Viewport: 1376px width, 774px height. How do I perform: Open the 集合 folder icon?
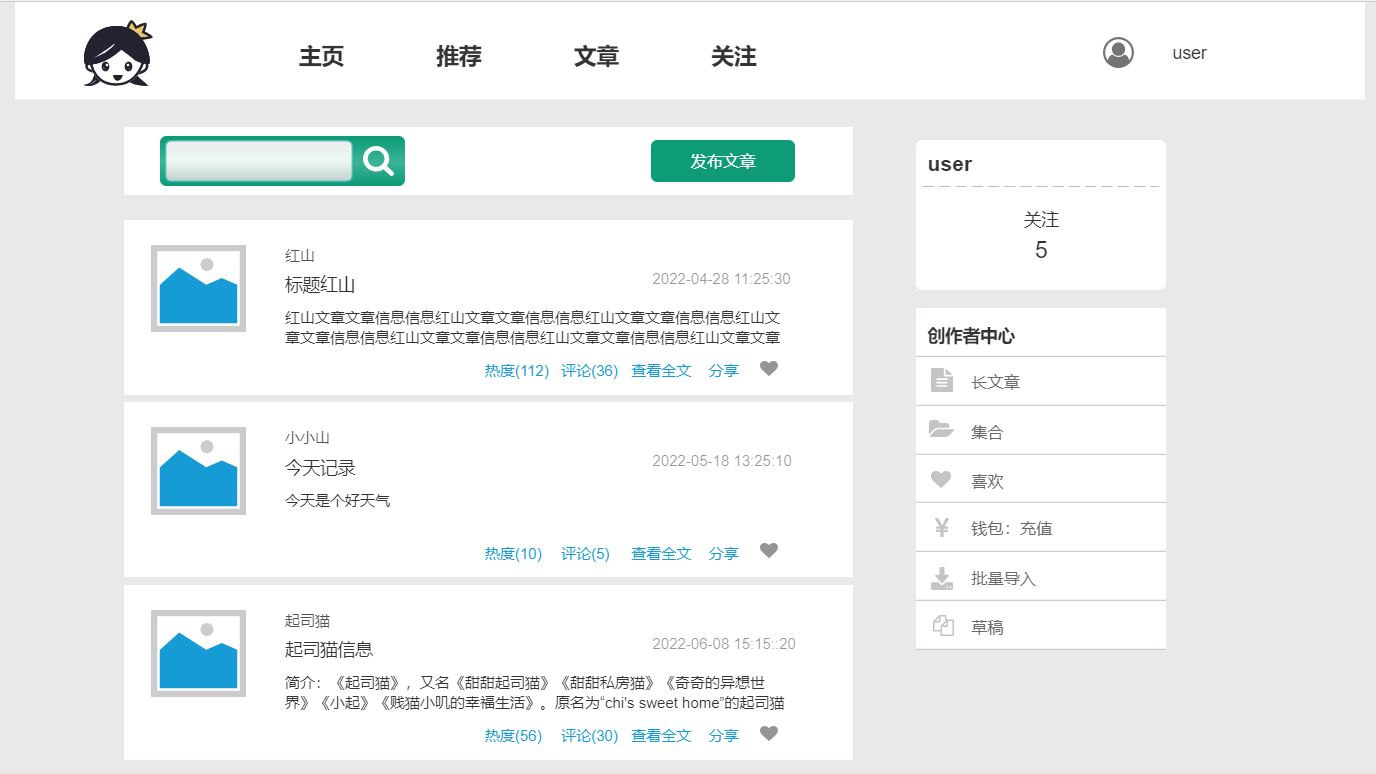(x=941, y=429)
